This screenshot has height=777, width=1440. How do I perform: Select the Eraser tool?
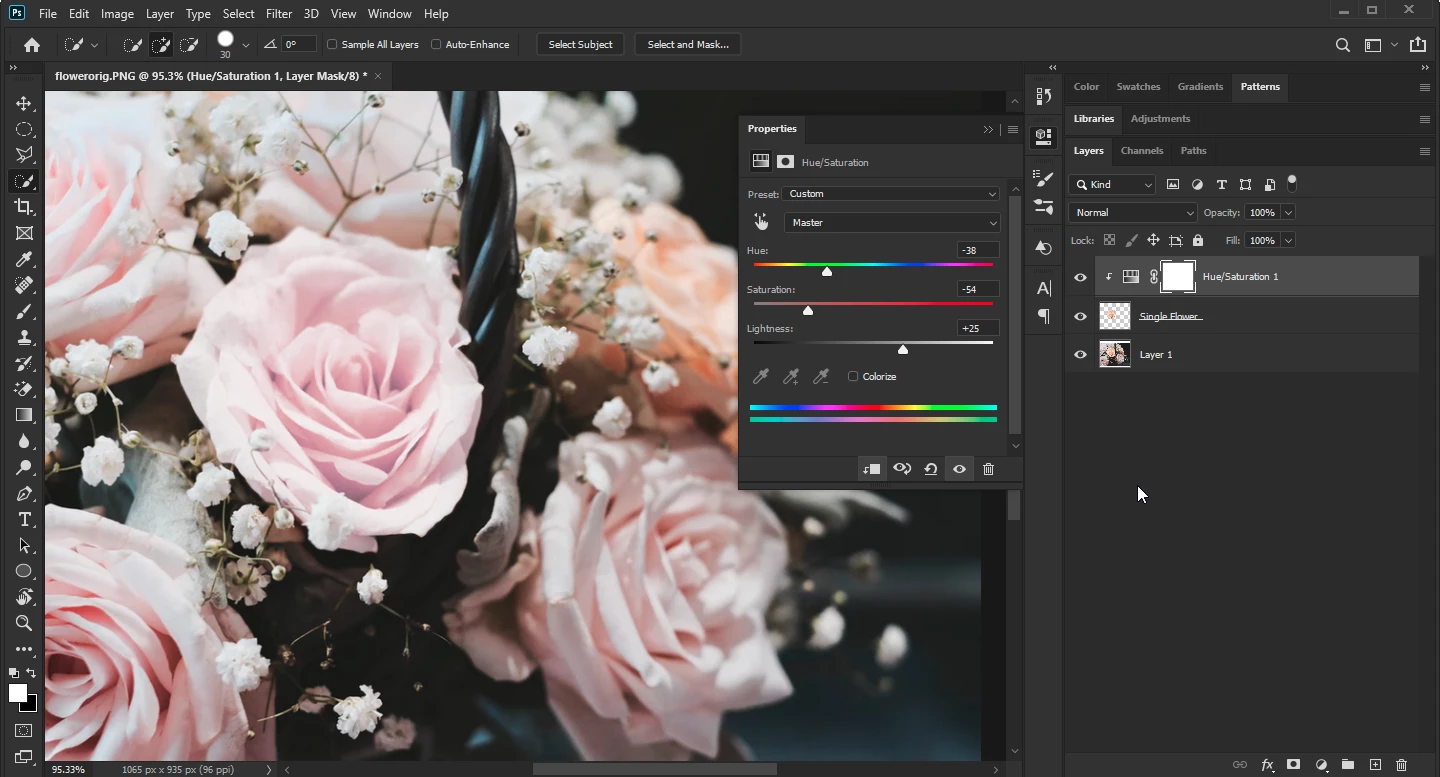click(24, 390)
